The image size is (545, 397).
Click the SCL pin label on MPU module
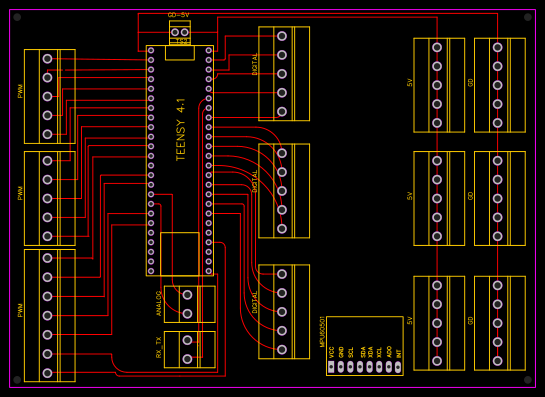tap(351, 353)
